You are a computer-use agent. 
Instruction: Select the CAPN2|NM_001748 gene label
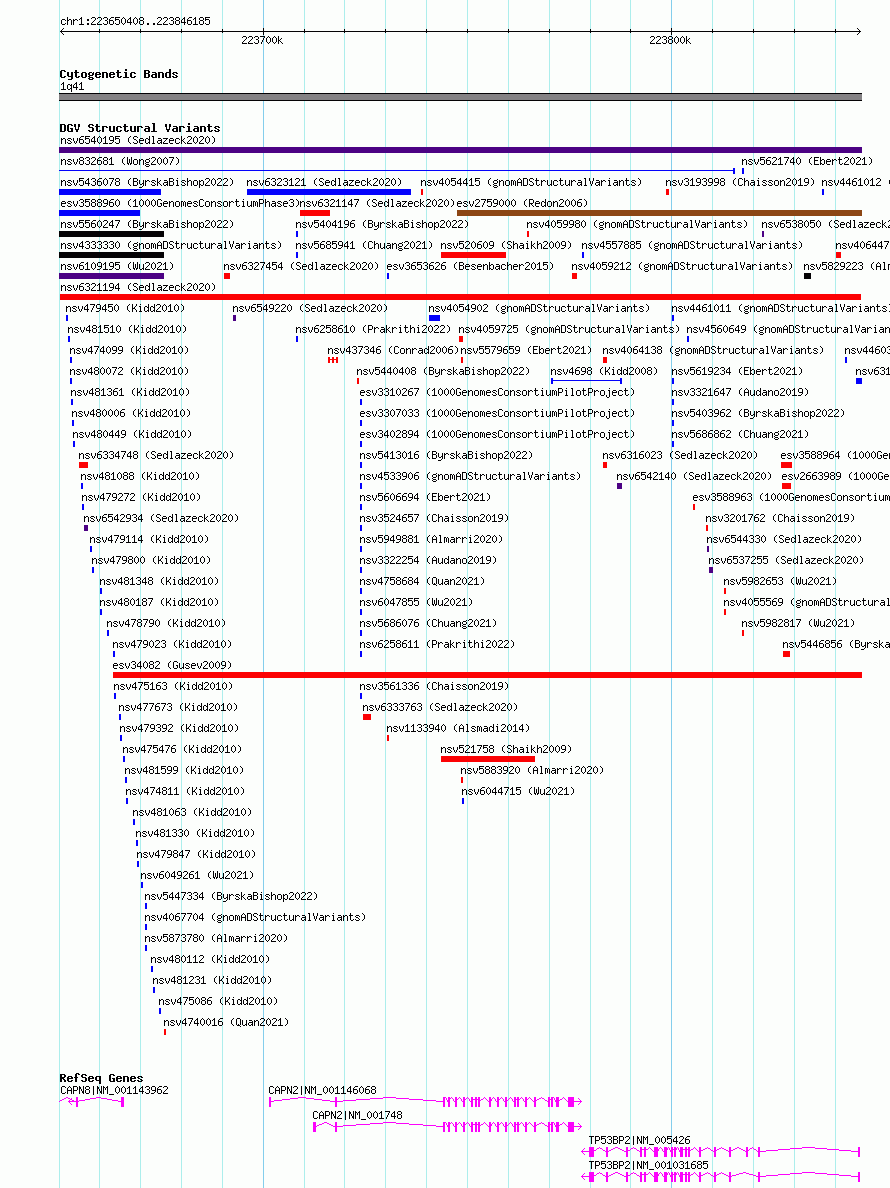(358, 1116)
